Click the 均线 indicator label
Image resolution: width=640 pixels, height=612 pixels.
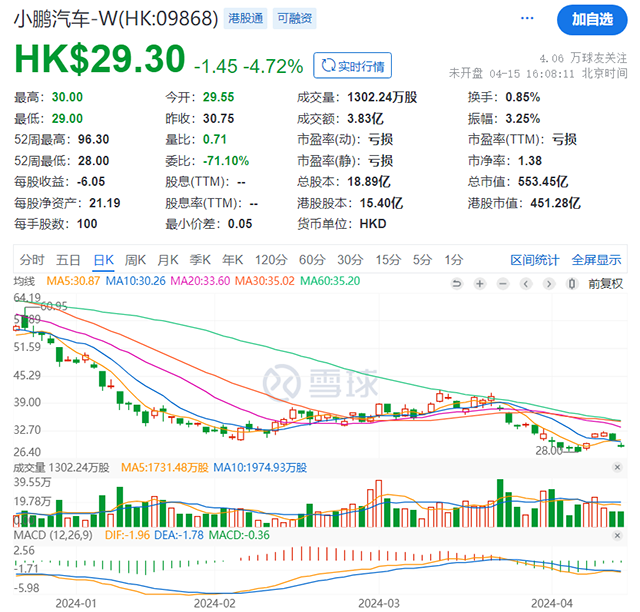point(24,281)
